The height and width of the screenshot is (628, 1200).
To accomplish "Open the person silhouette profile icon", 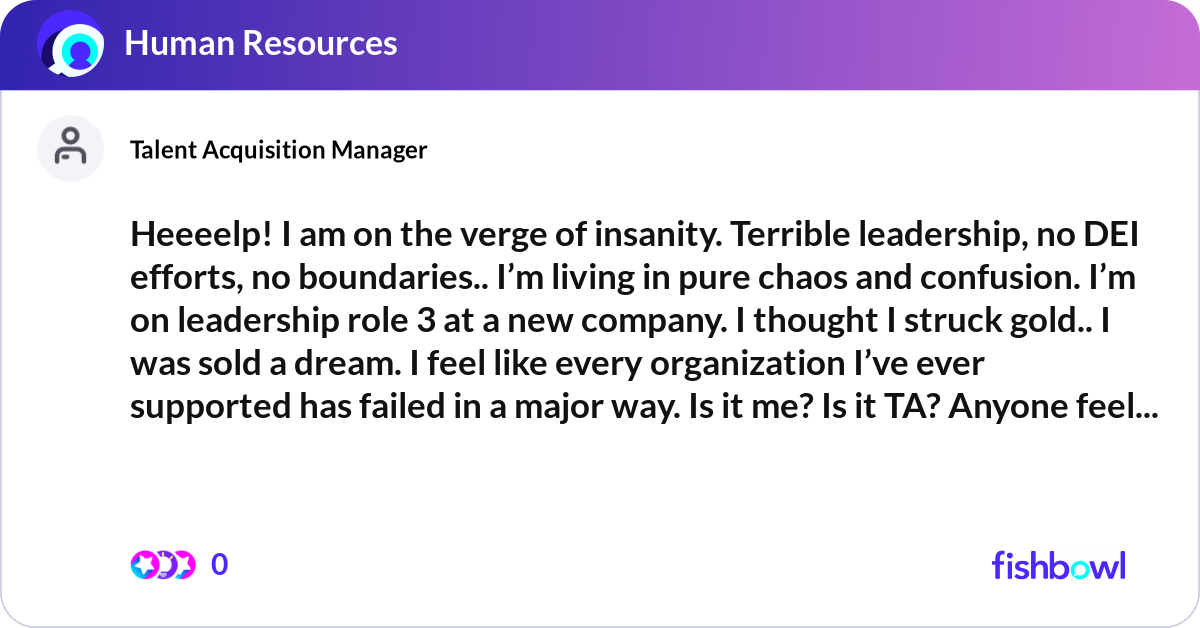I will [x=70, y=148].
